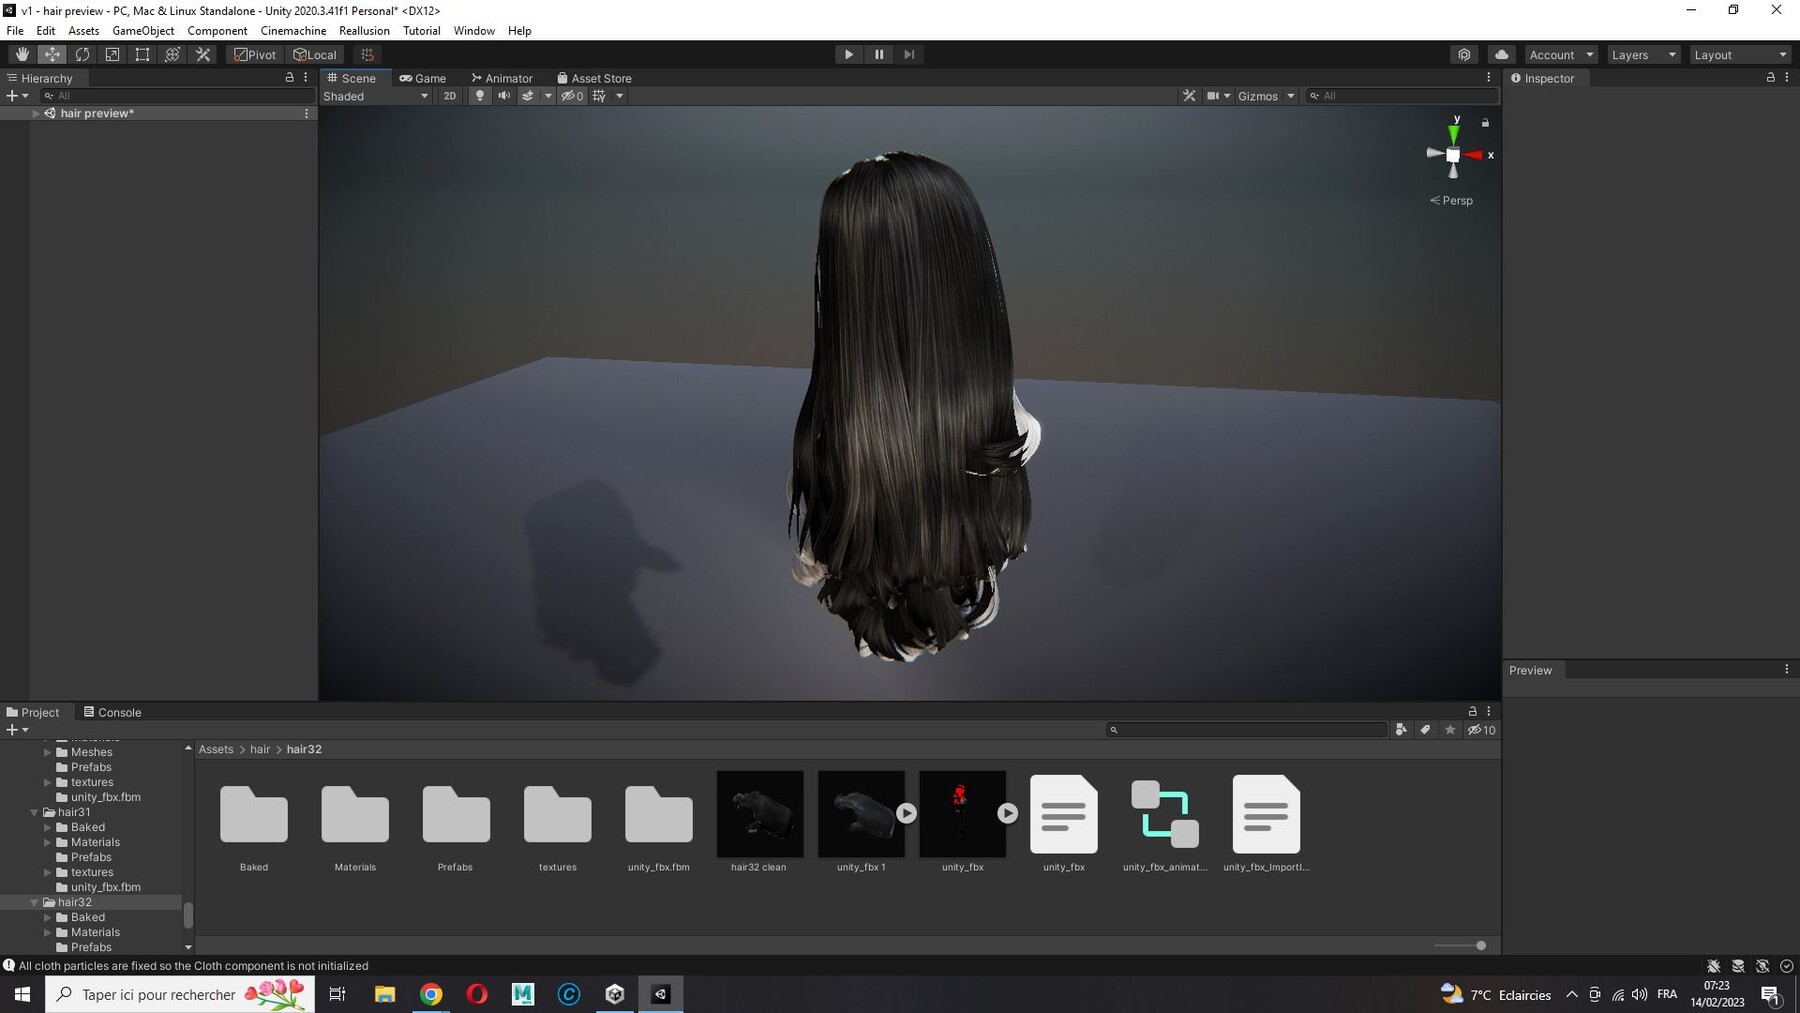Toggle scene grid display
The width and height of the screenshot is (1800, 1013).
pyautogui.click(x=599, y=96)
